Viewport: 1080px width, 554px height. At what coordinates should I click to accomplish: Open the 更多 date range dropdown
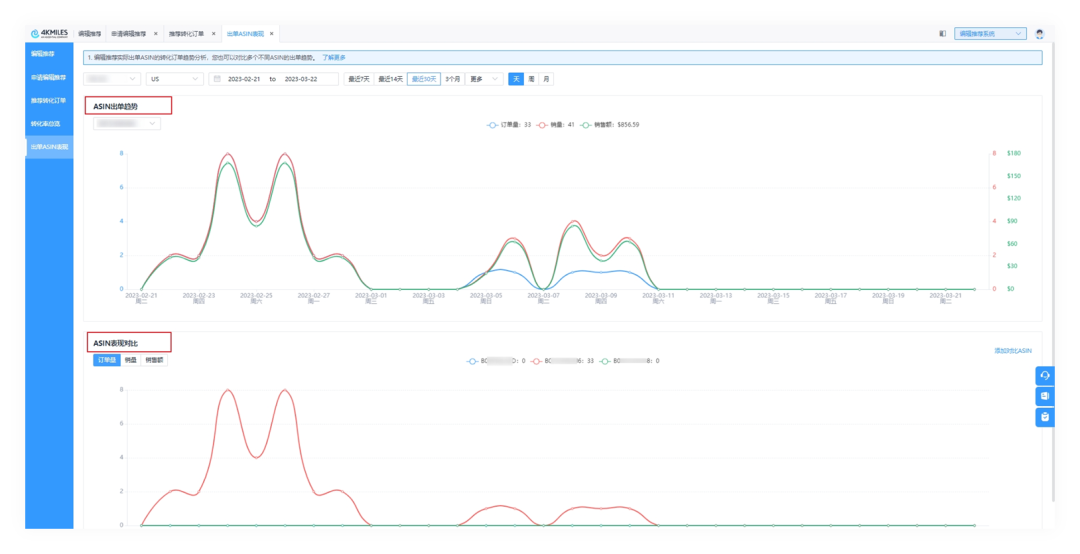point(484,79)
